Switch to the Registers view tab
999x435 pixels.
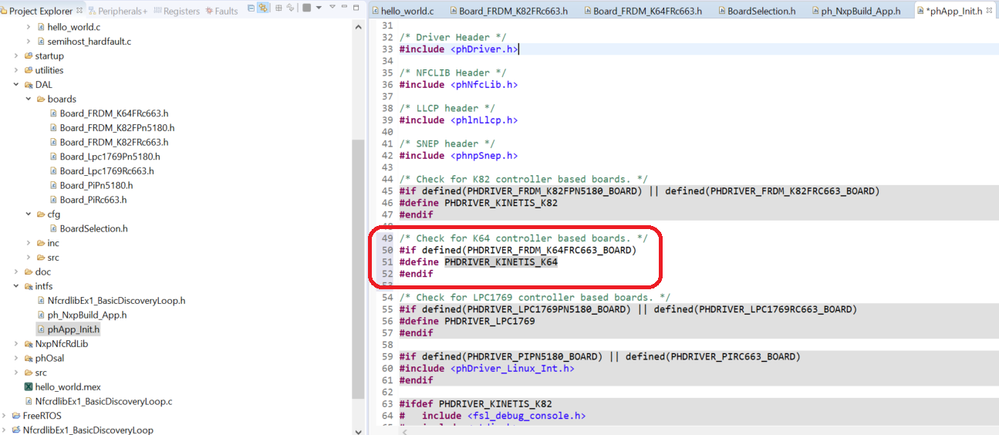coord(176,11)
